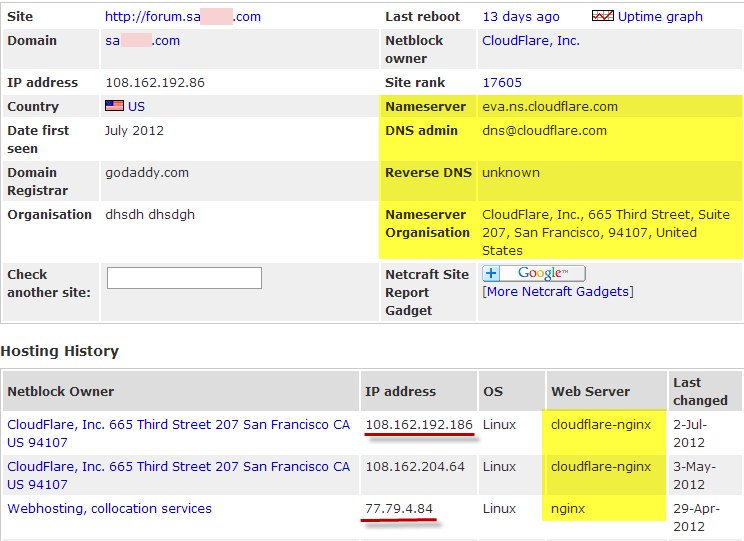The height and width of the screenshot is (541, 744).
Task: Click the Nameserver Organisation address text
Action: coord(606,233)
